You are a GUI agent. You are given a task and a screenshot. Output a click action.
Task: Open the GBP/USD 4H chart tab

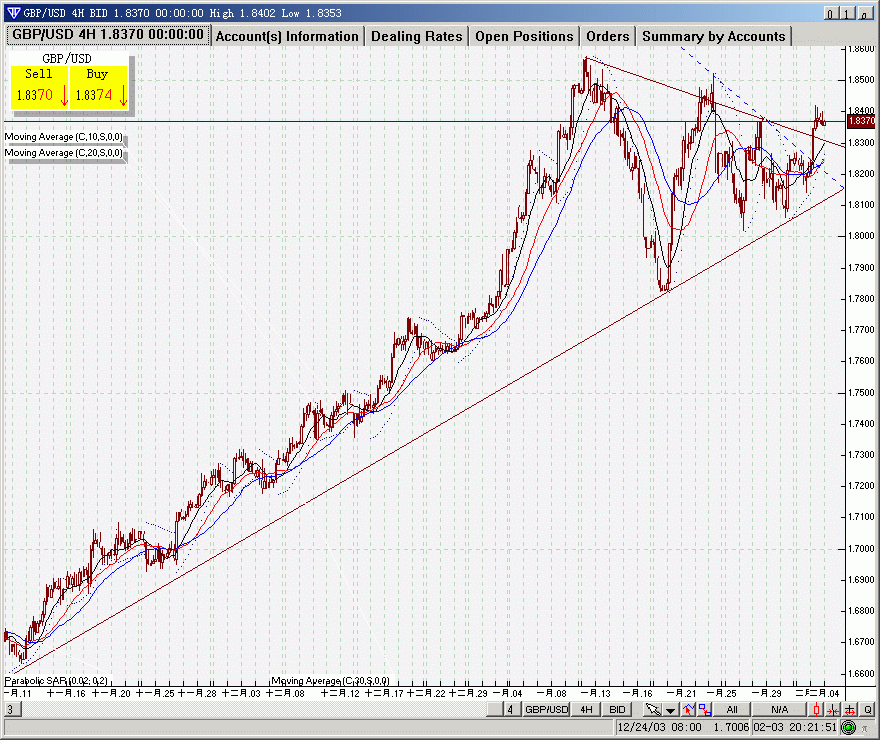click(x=108, y=35)
